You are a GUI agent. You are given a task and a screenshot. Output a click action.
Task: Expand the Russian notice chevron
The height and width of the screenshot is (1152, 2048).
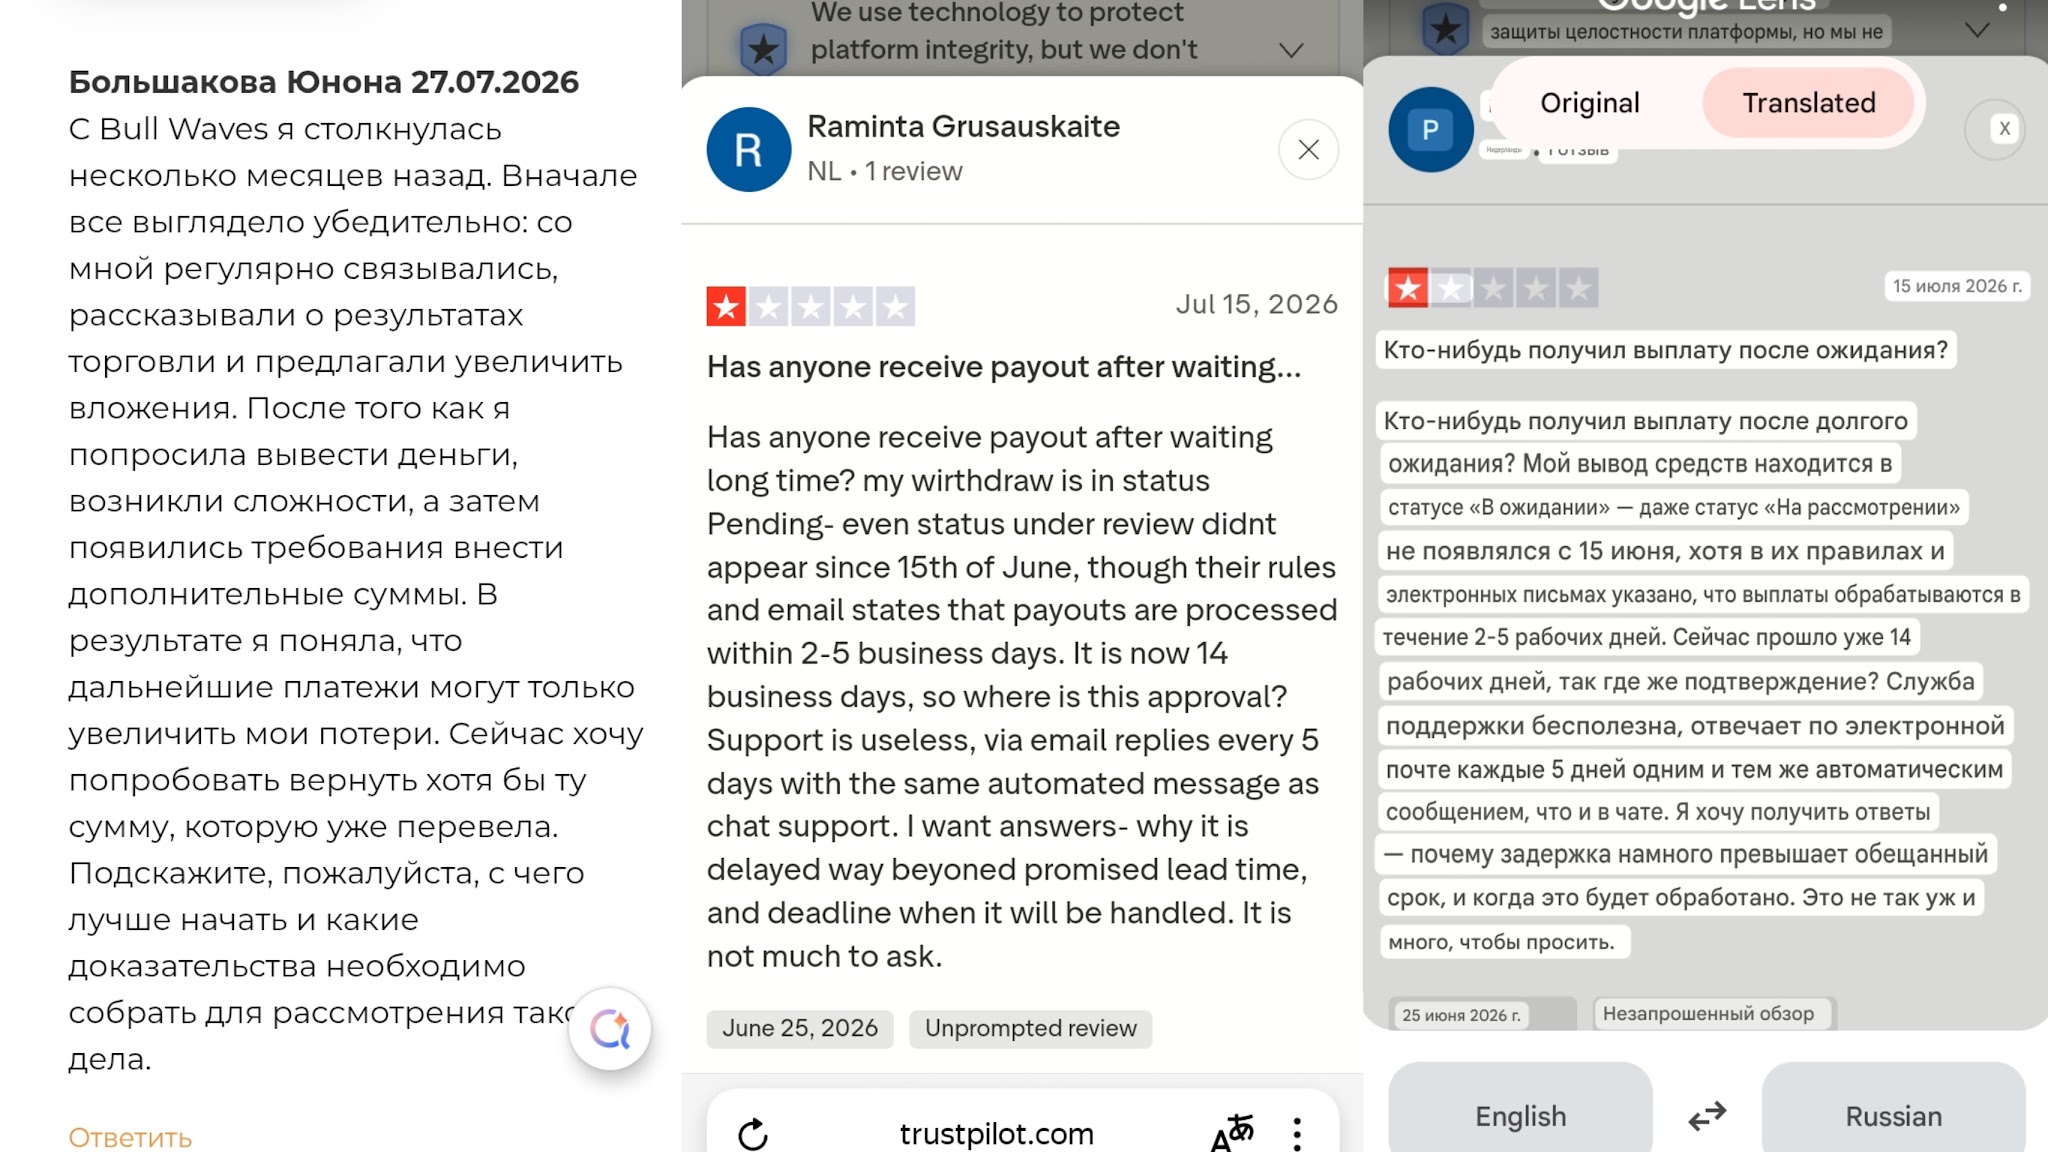pos(1977,31)
